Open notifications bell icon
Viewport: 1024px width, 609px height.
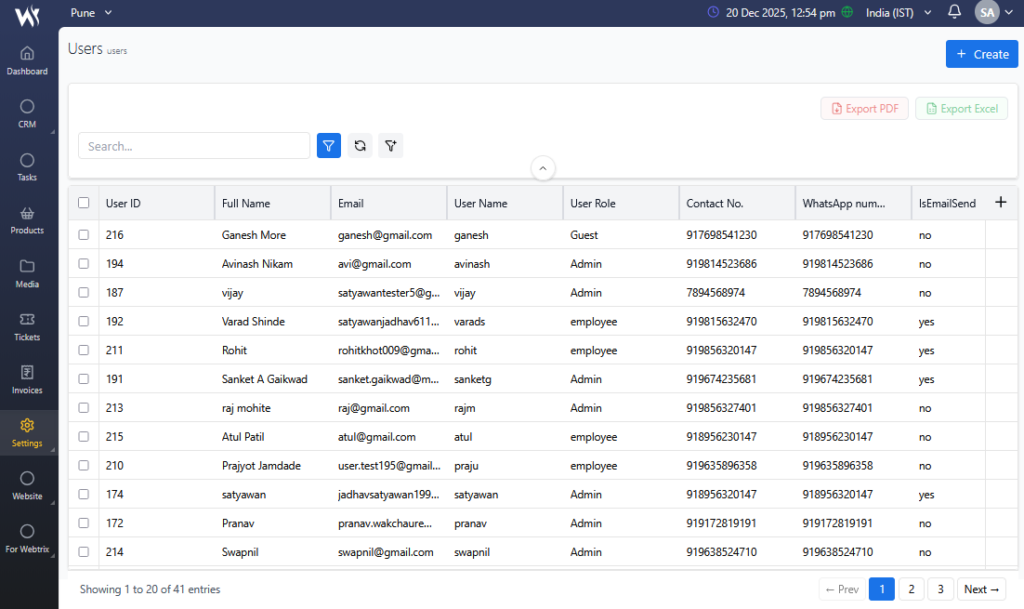[954, 12]
